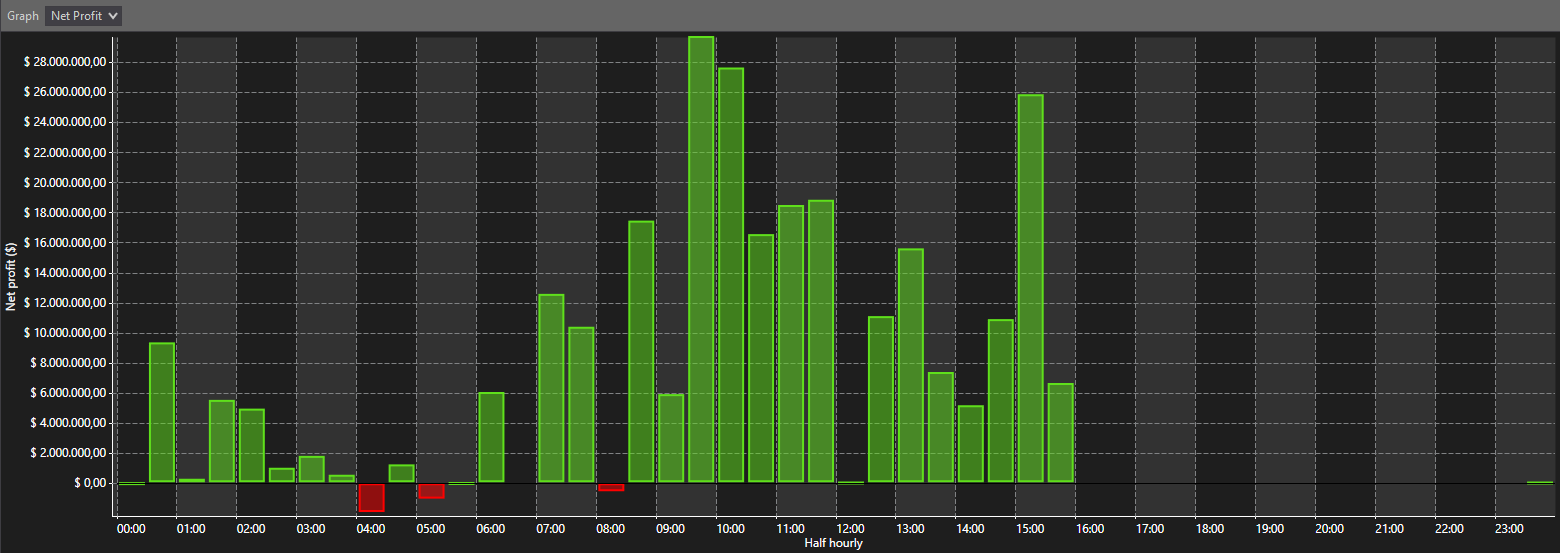
Task: Click the 22:00 time axis label
Action: pyautogui.click(x=1450, y=529)
